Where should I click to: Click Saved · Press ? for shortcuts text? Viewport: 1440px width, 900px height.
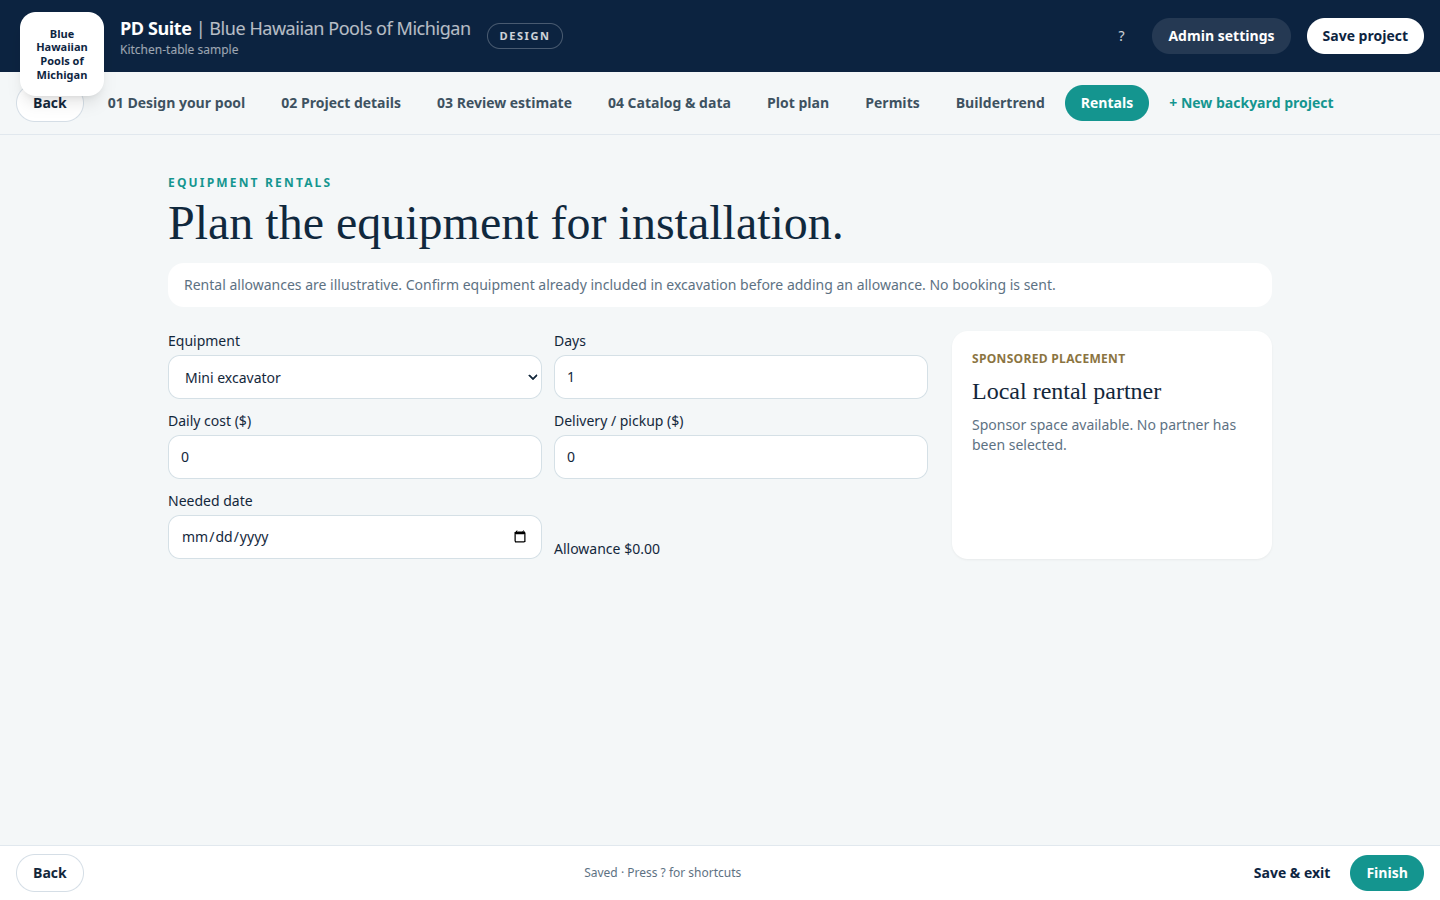pyautogui.click(x=662, y=873)
